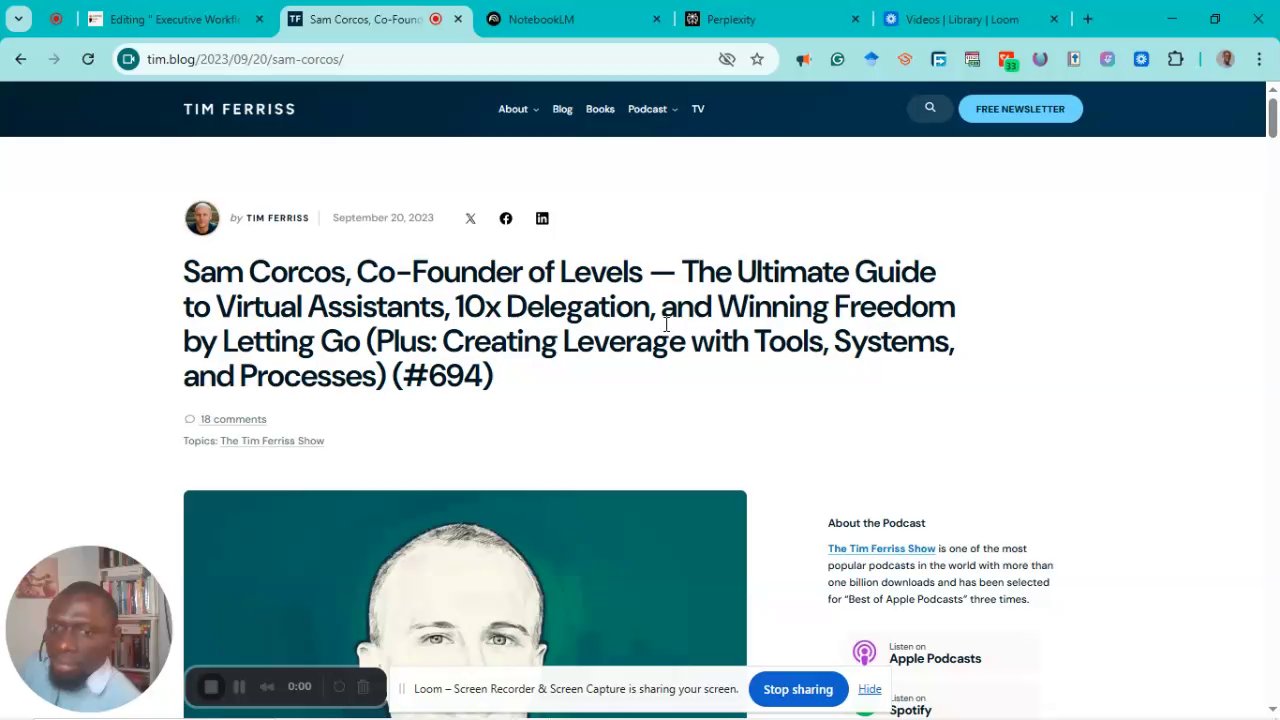Delete the Loom recording with trash icon
The height and width of the screenshot is (720, 1280).
pyautogui.click(x=363, y=687)
